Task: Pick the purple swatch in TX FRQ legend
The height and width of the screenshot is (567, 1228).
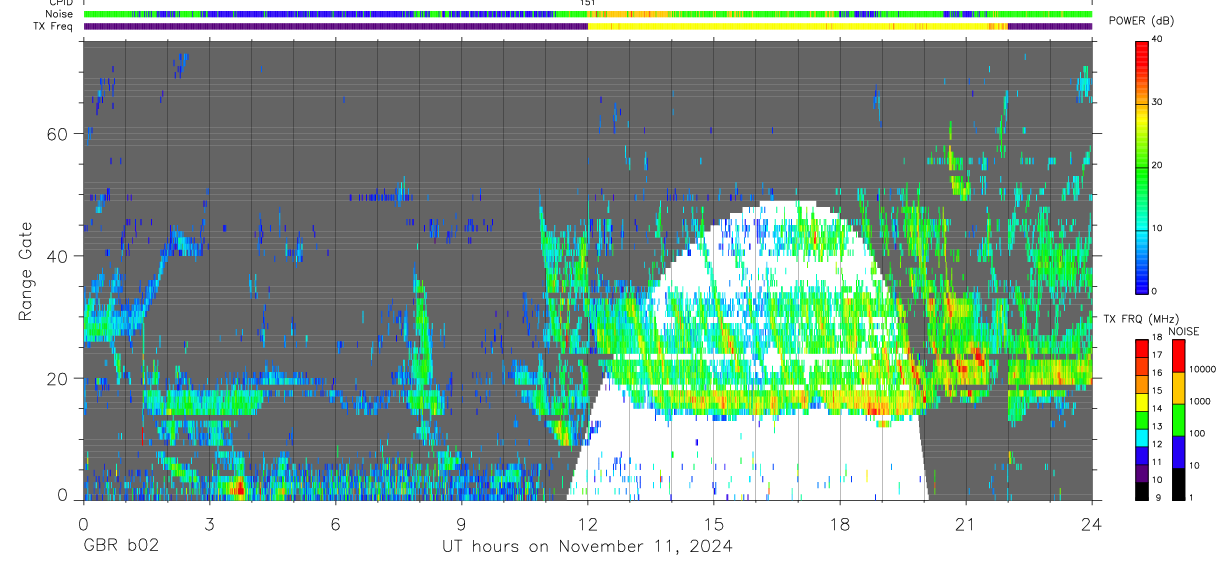Action: [1141, 474]
